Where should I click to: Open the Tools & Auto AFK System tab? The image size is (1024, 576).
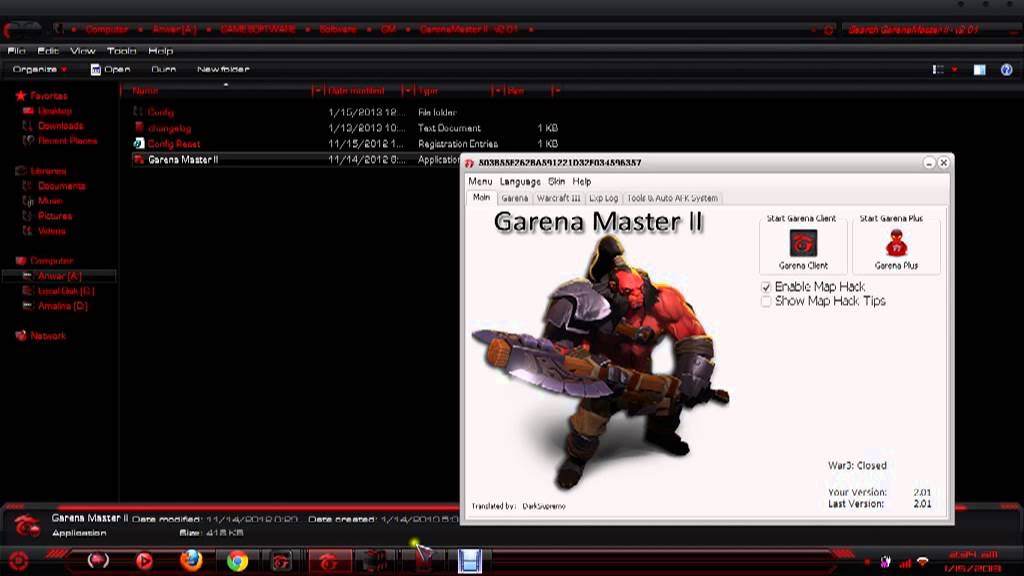point(672,198)
